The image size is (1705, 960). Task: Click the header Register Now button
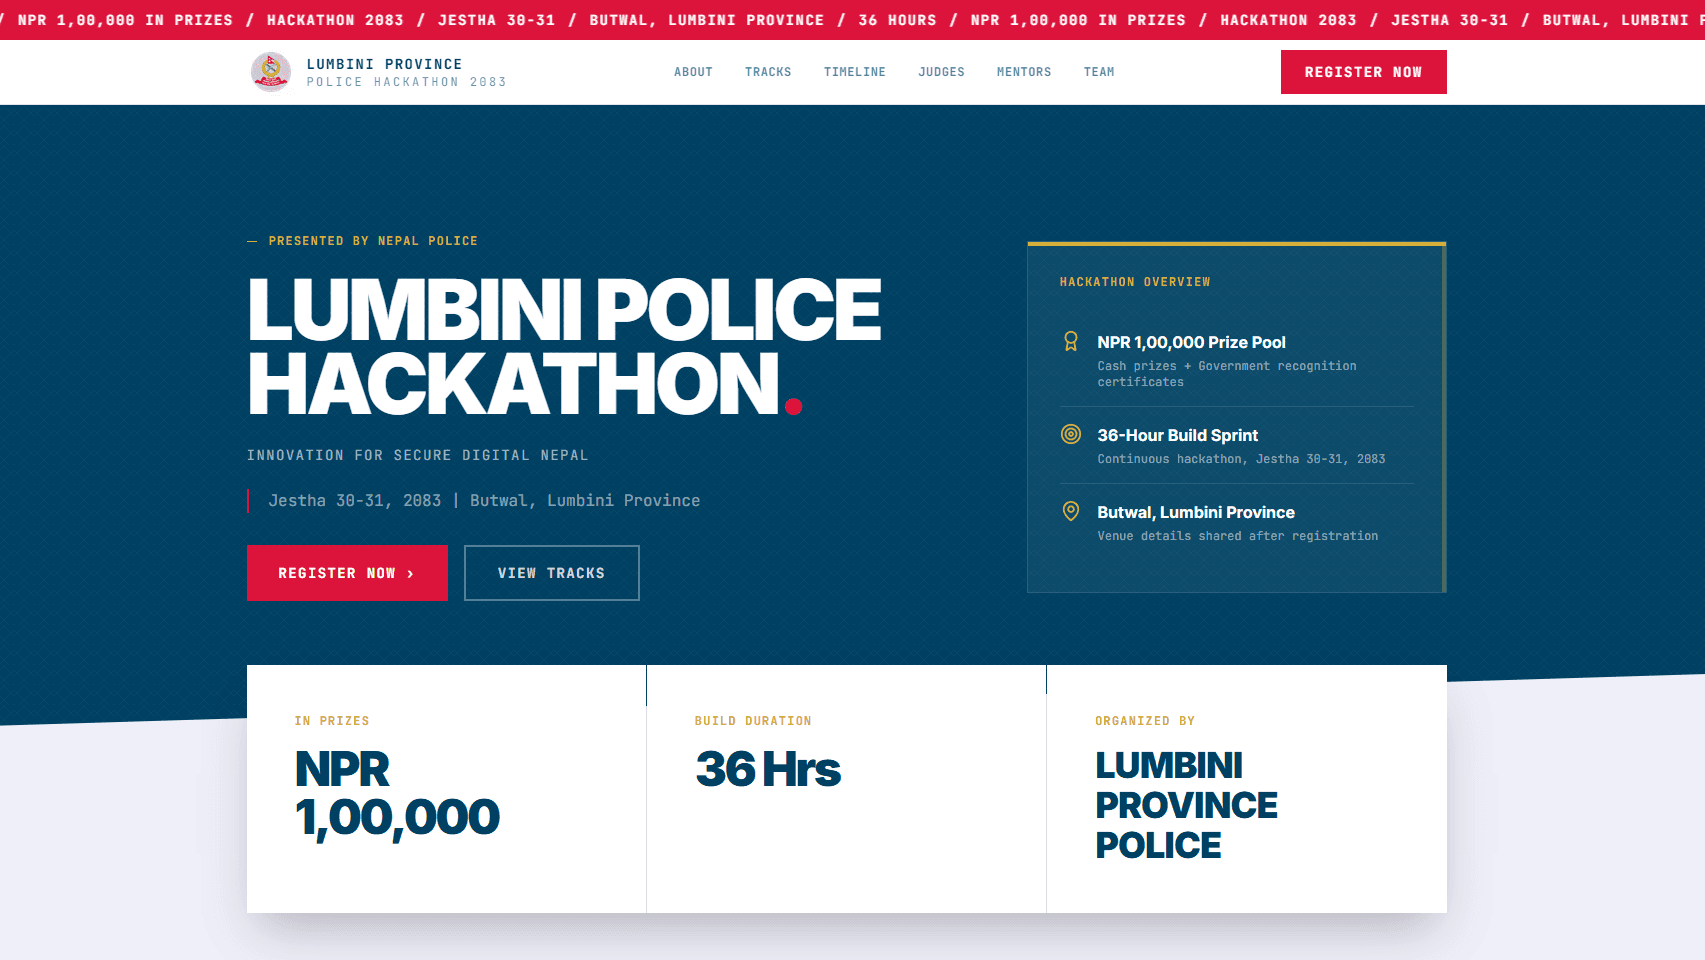1363,72
